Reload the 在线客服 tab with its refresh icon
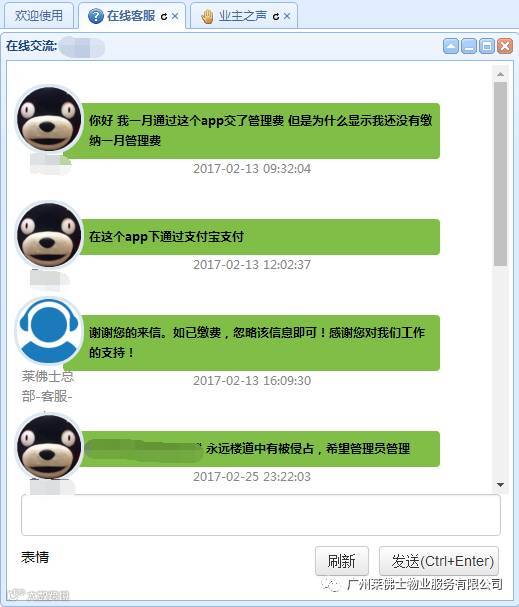Viewport: 519px width, 607px height. pyautogui.click(x=164, y=17)
